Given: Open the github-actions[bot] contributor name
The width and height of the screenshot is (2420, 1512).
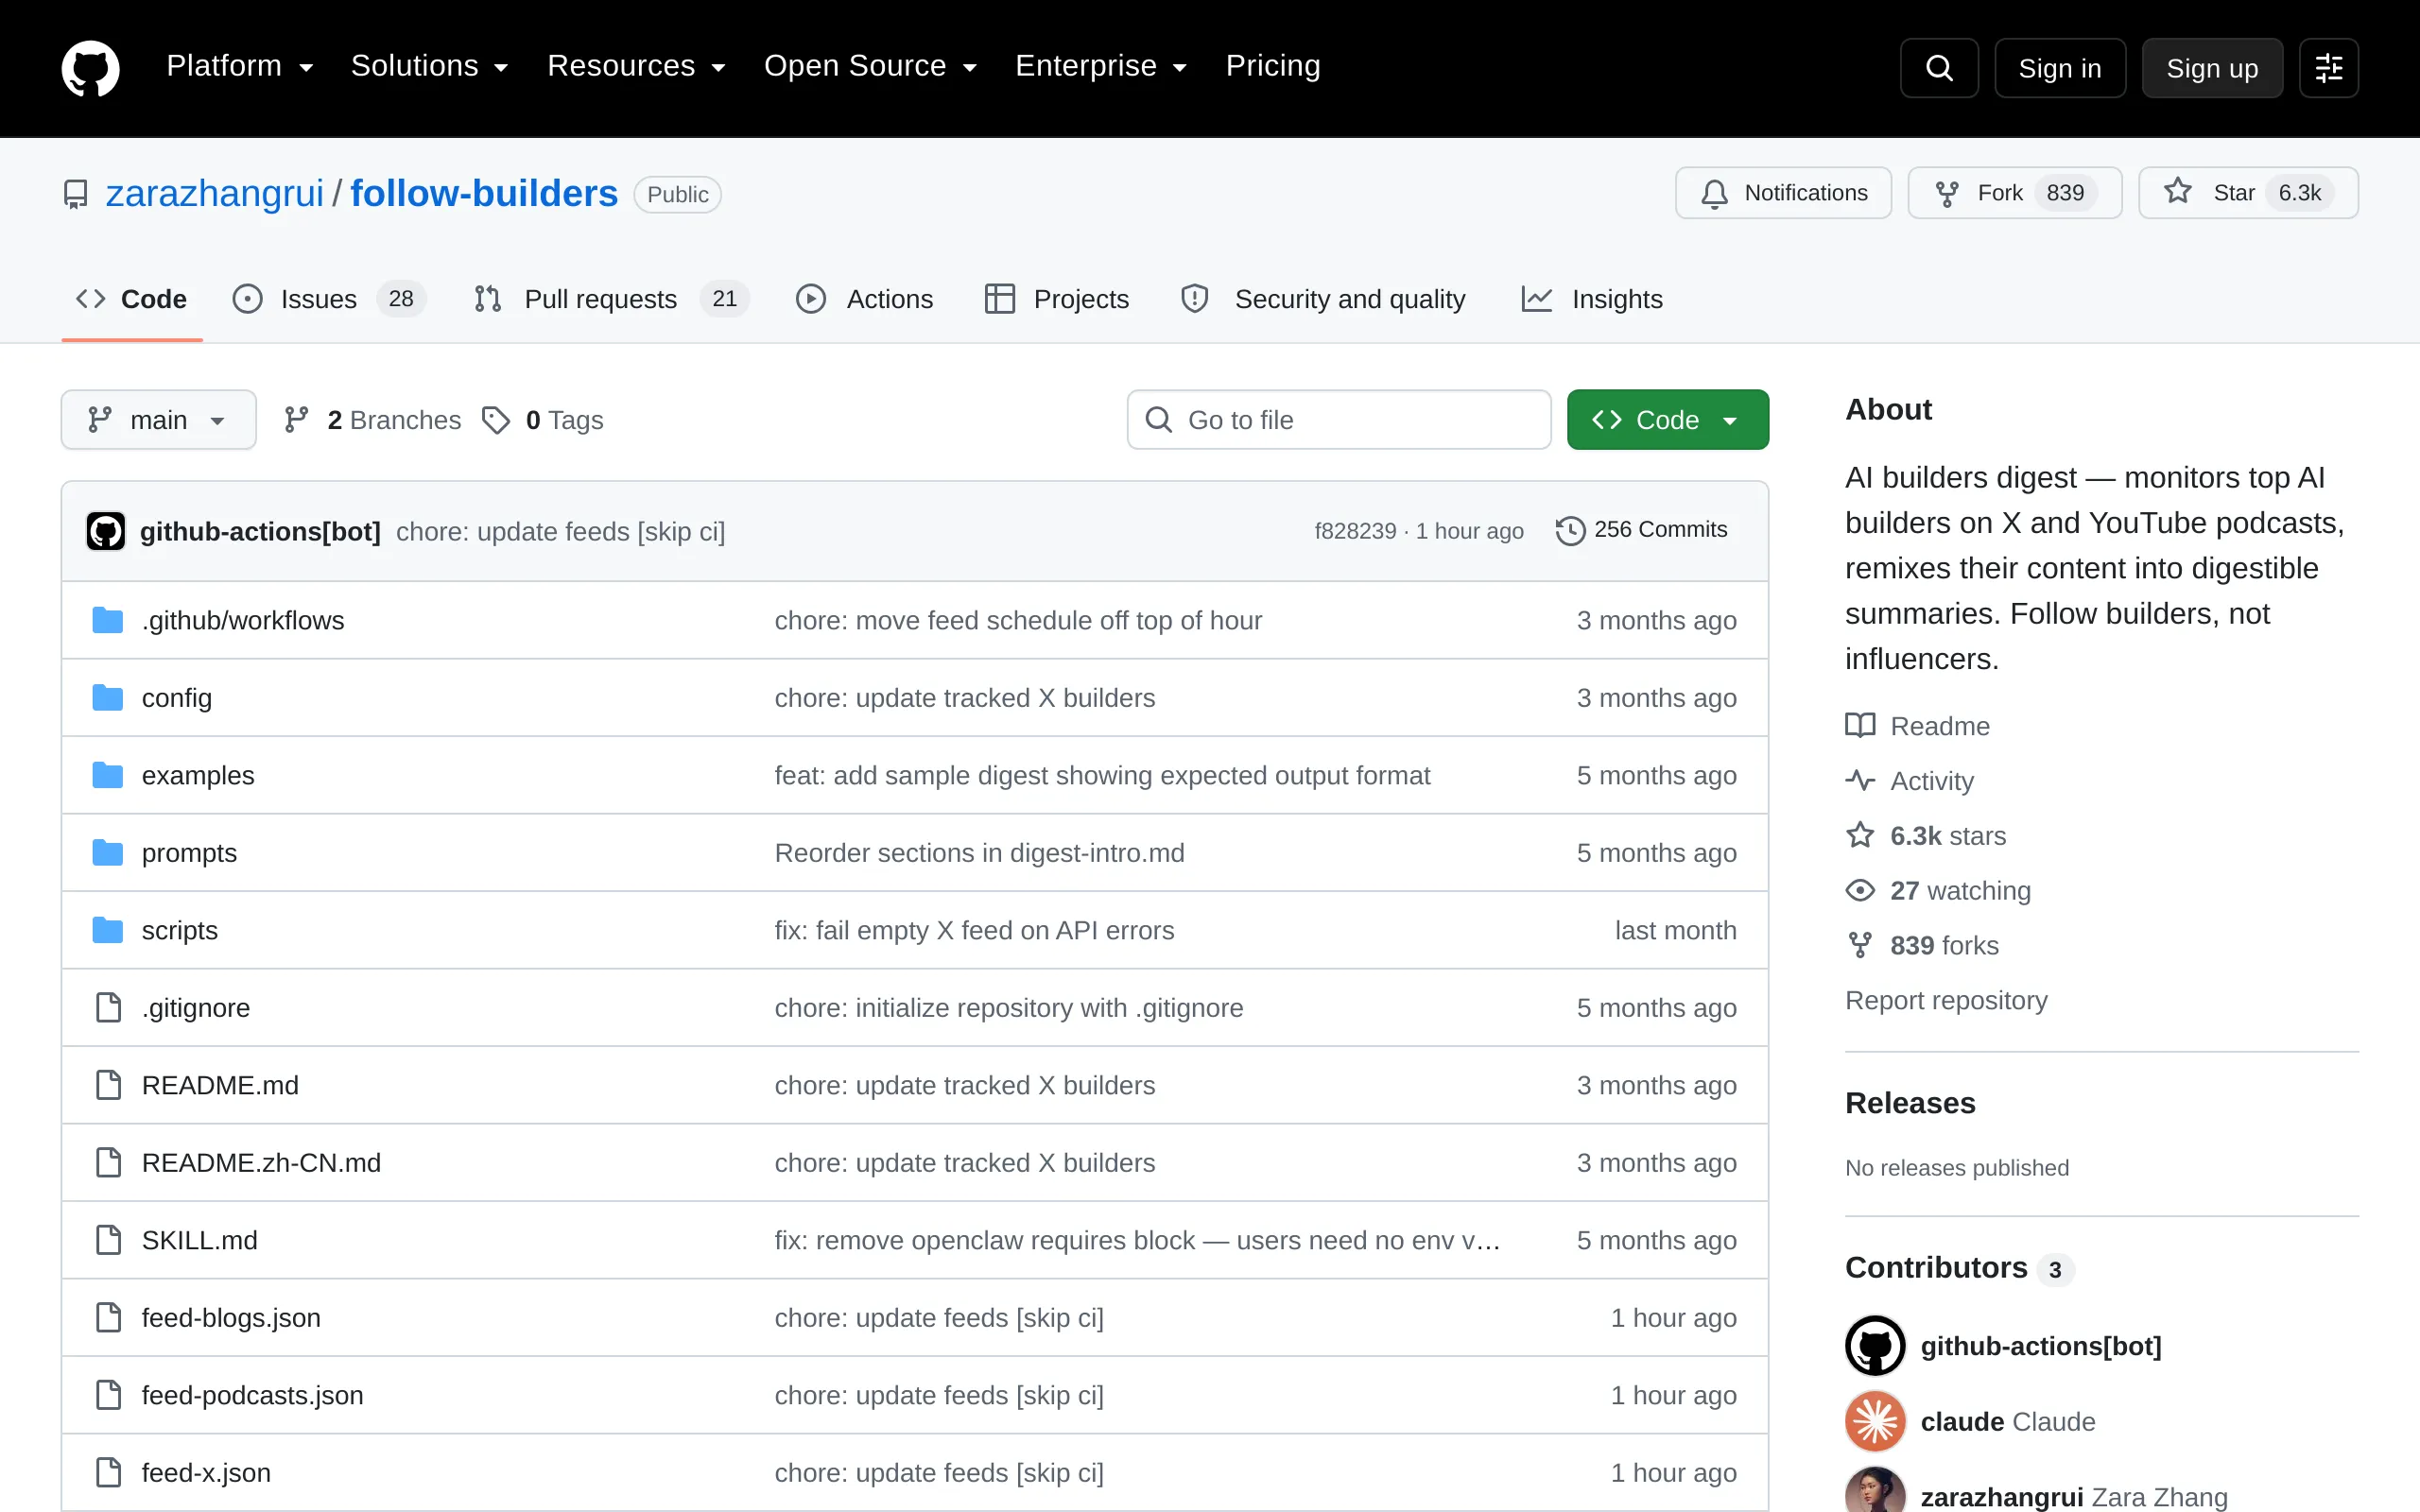Looking at the screenshot, I should [2041, 1346].
